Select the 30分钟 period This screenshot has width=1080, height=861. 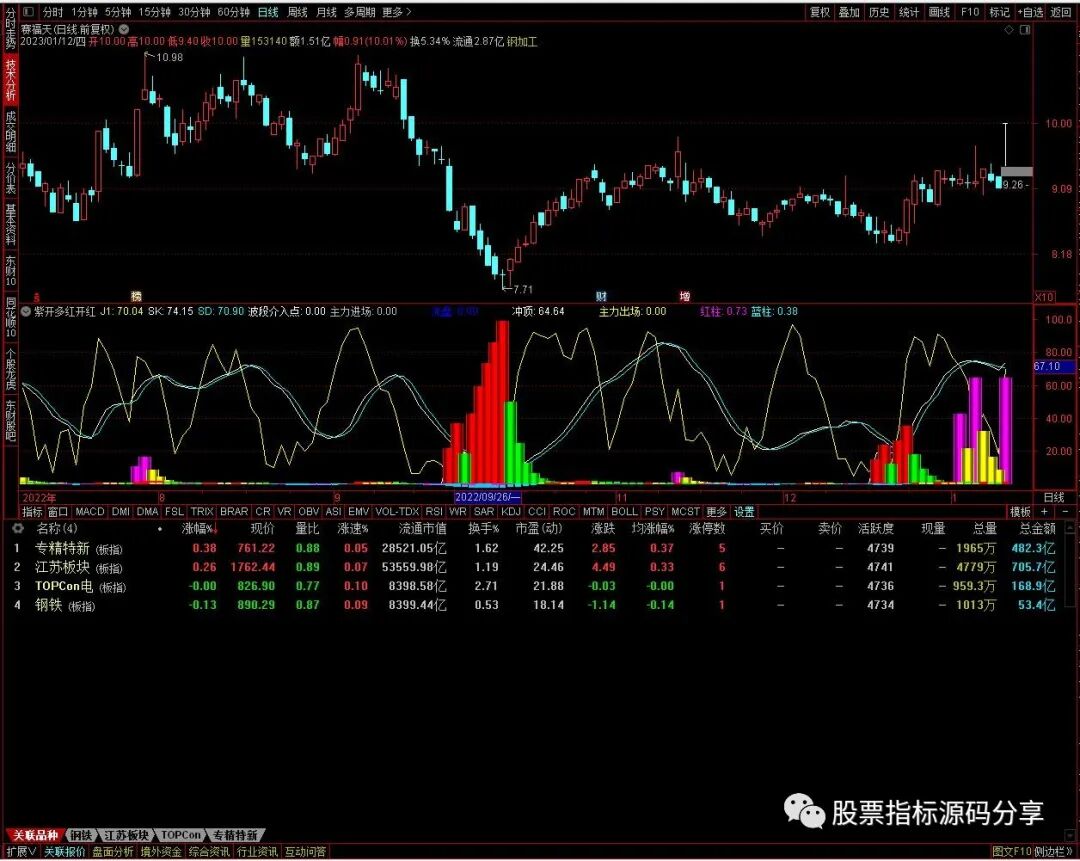194,12
